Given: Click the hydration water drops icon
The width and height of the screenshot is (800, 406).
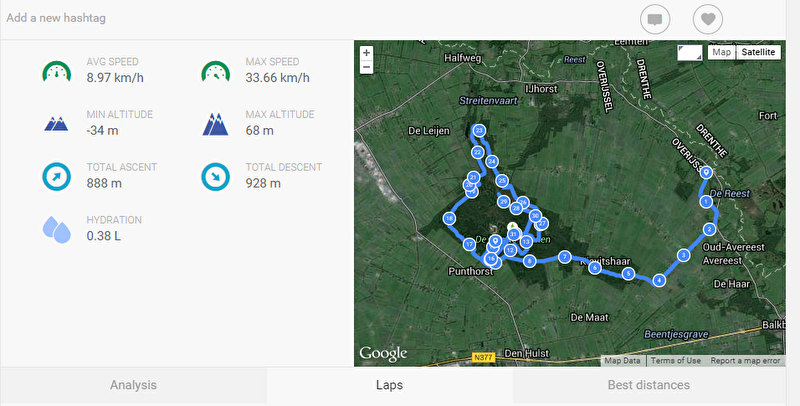Looking at the screenshot, I should [56, 229].
